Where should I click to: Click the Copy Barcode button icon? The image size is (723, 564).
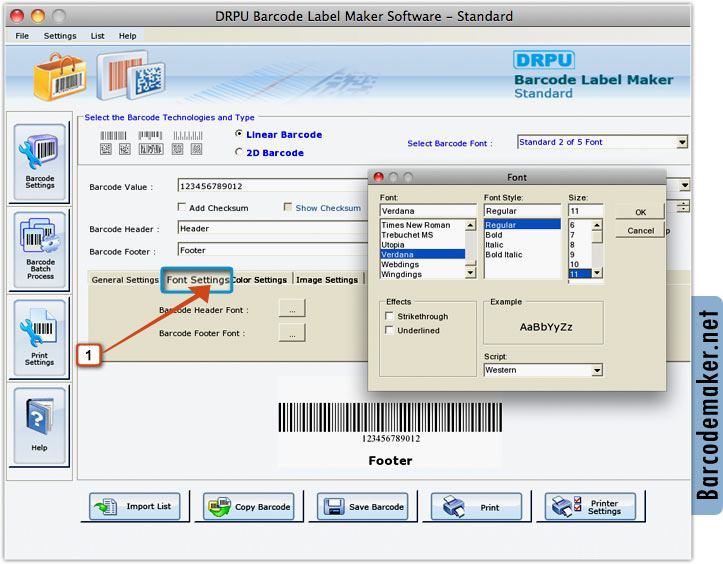[x=219, y=506]
